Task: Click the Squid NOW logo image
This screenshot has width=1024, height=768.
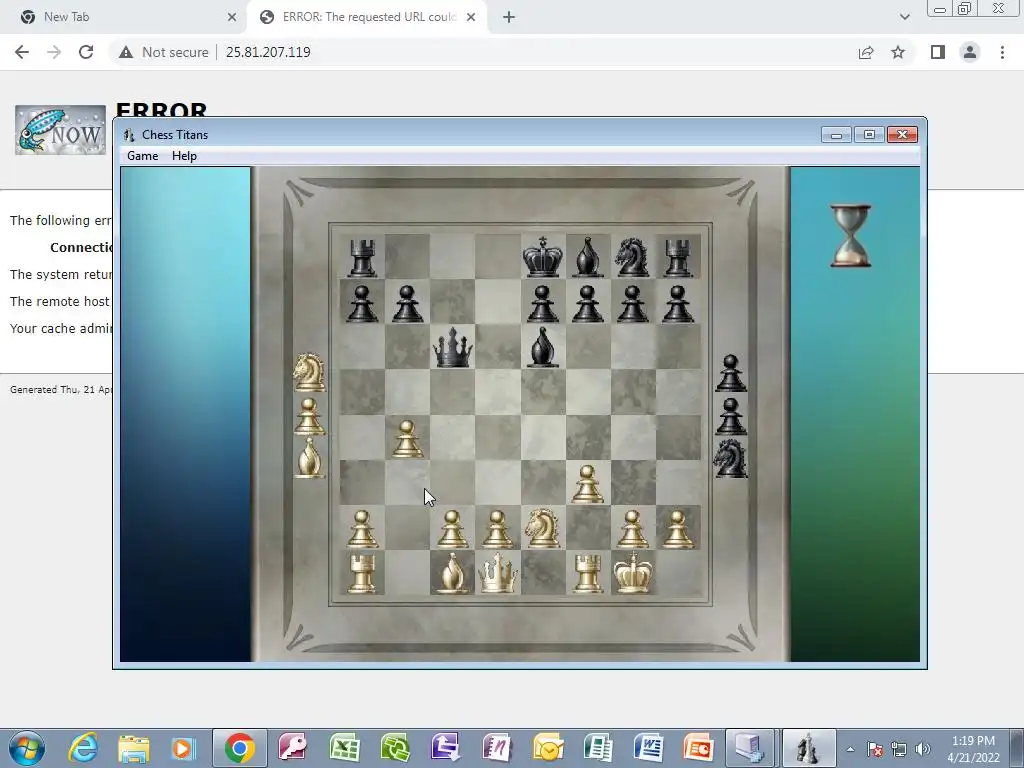Action: 60,130
